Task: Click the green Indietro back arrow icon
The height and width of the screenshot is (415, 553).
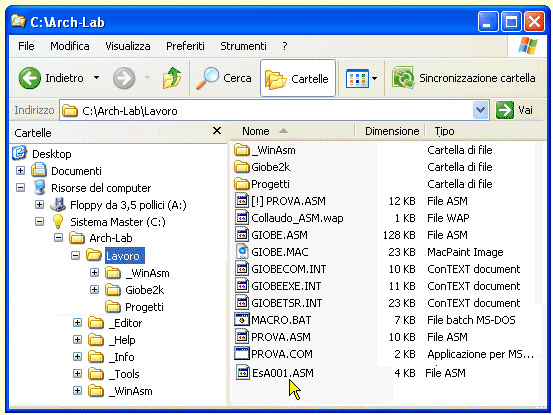Action: point(30,78)
